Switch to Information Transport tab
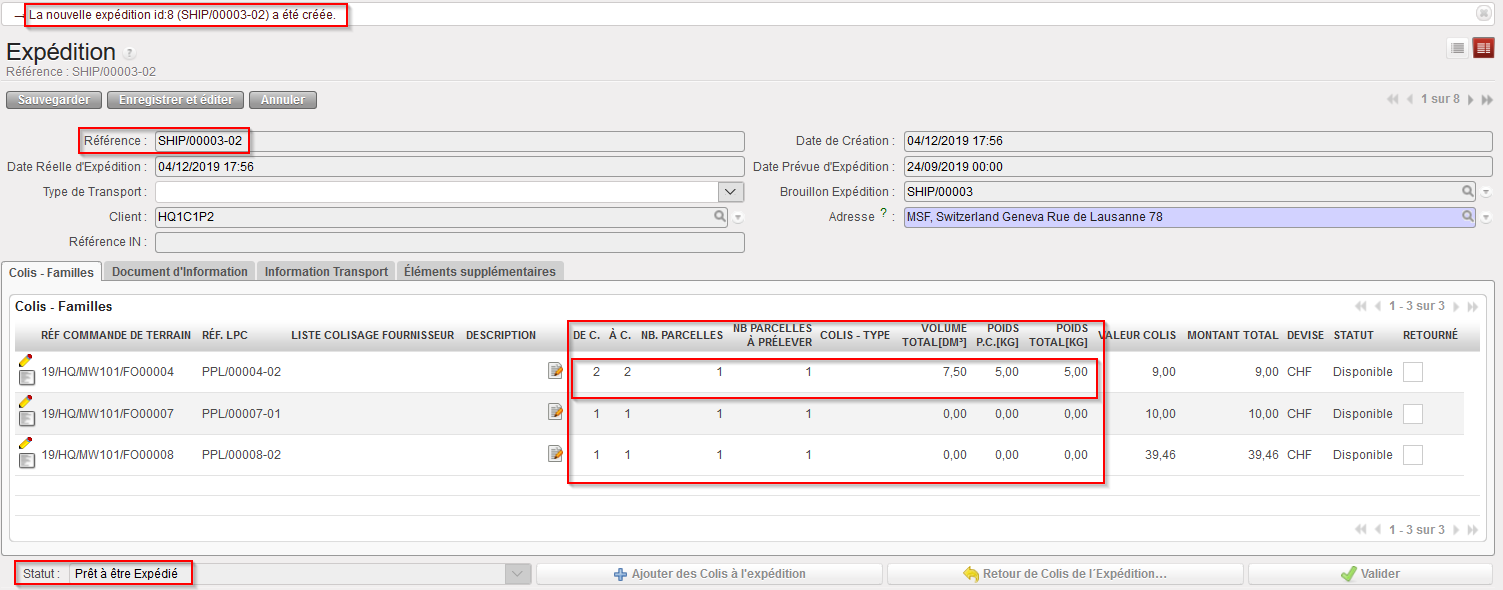This screenshot has width=1503, height=590. tap(326, 272)
